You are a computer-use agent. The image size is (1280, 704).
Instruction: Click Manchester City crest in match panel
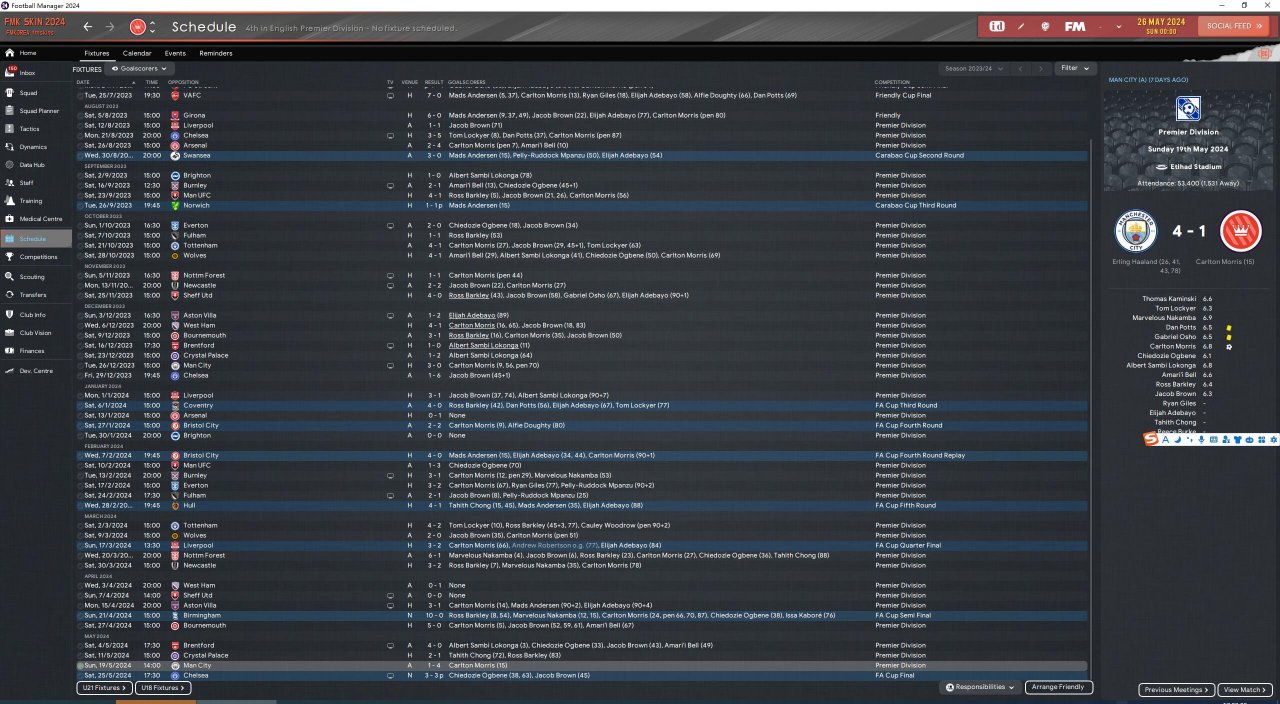pos(1135,232)
